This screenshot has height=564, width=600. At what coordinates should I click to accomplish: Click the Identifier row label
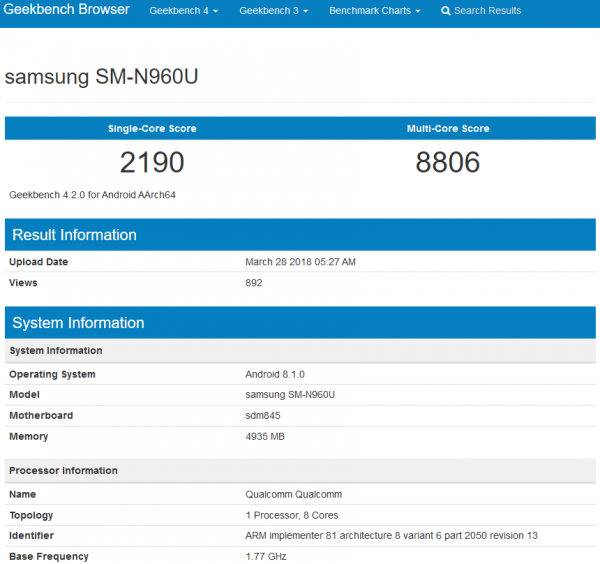(31, 536)
